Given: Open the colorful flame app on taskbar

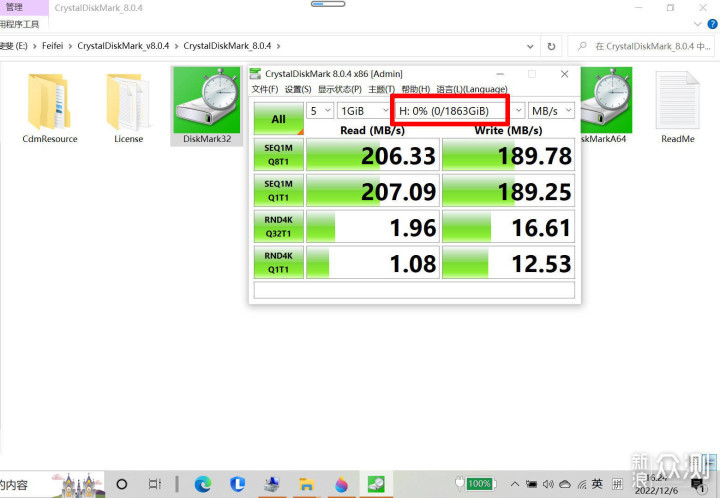Looking at the screenshot, I should (x=341, y=484).
